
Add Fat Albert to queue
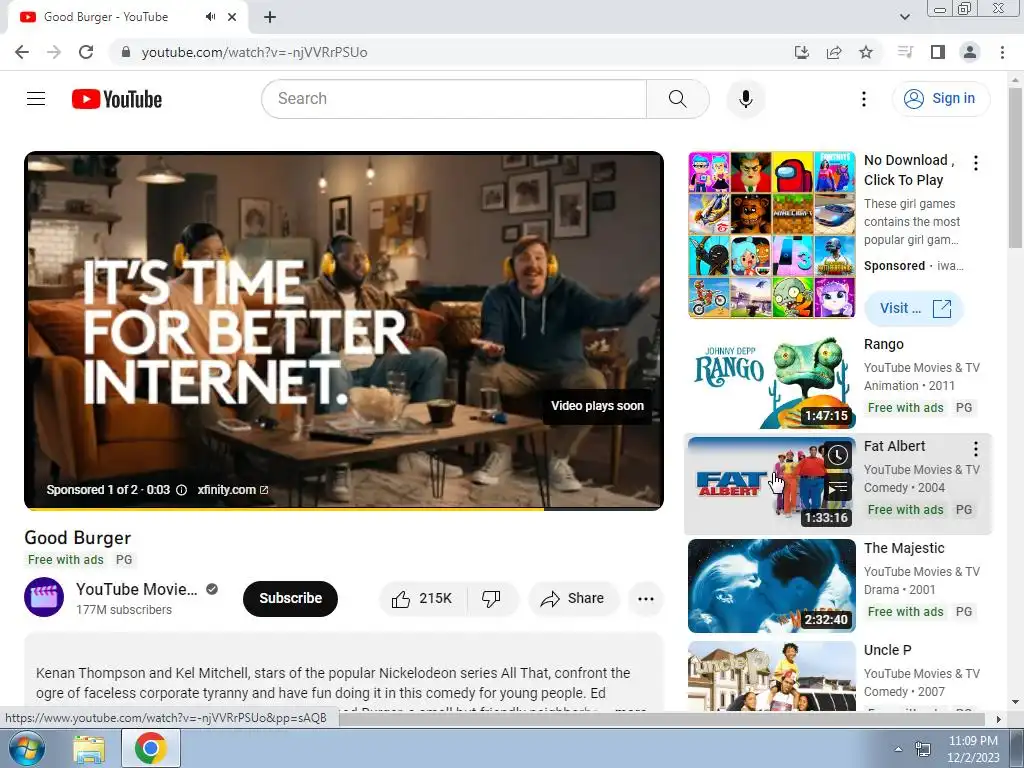click(x=838, y=487)
